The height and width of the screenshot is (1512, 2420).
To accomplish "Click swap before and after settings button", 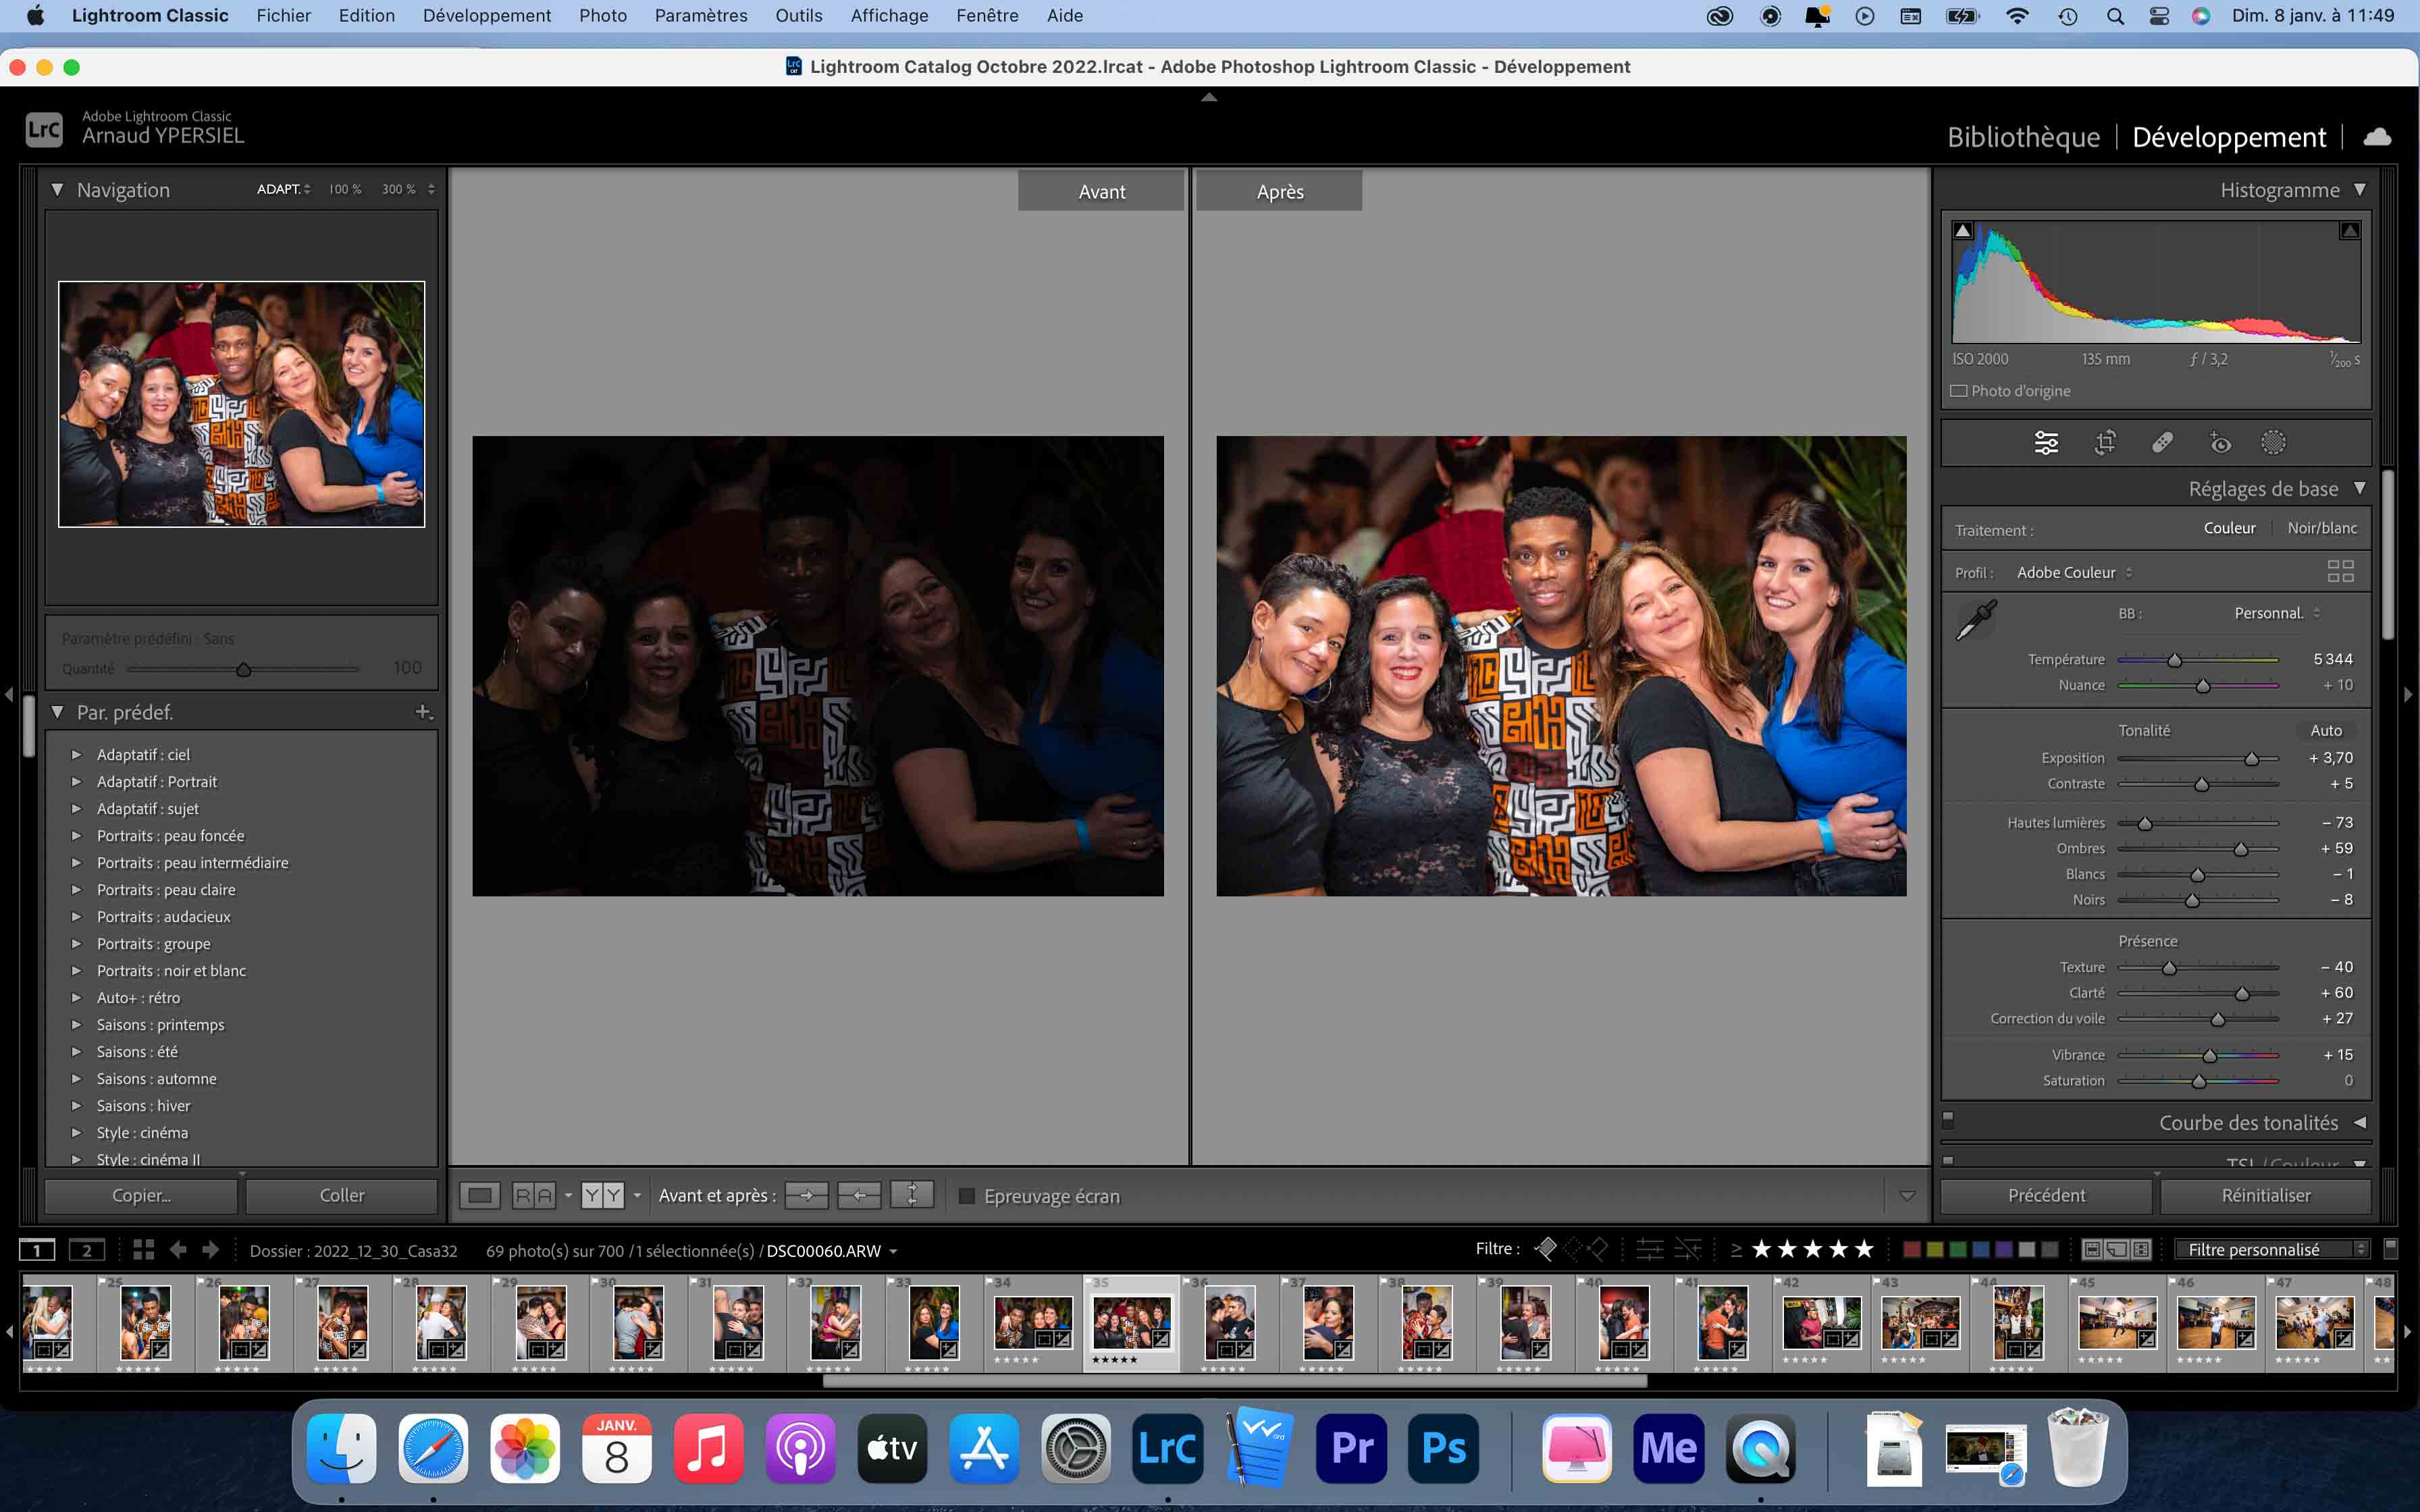I will (911, 1195).
